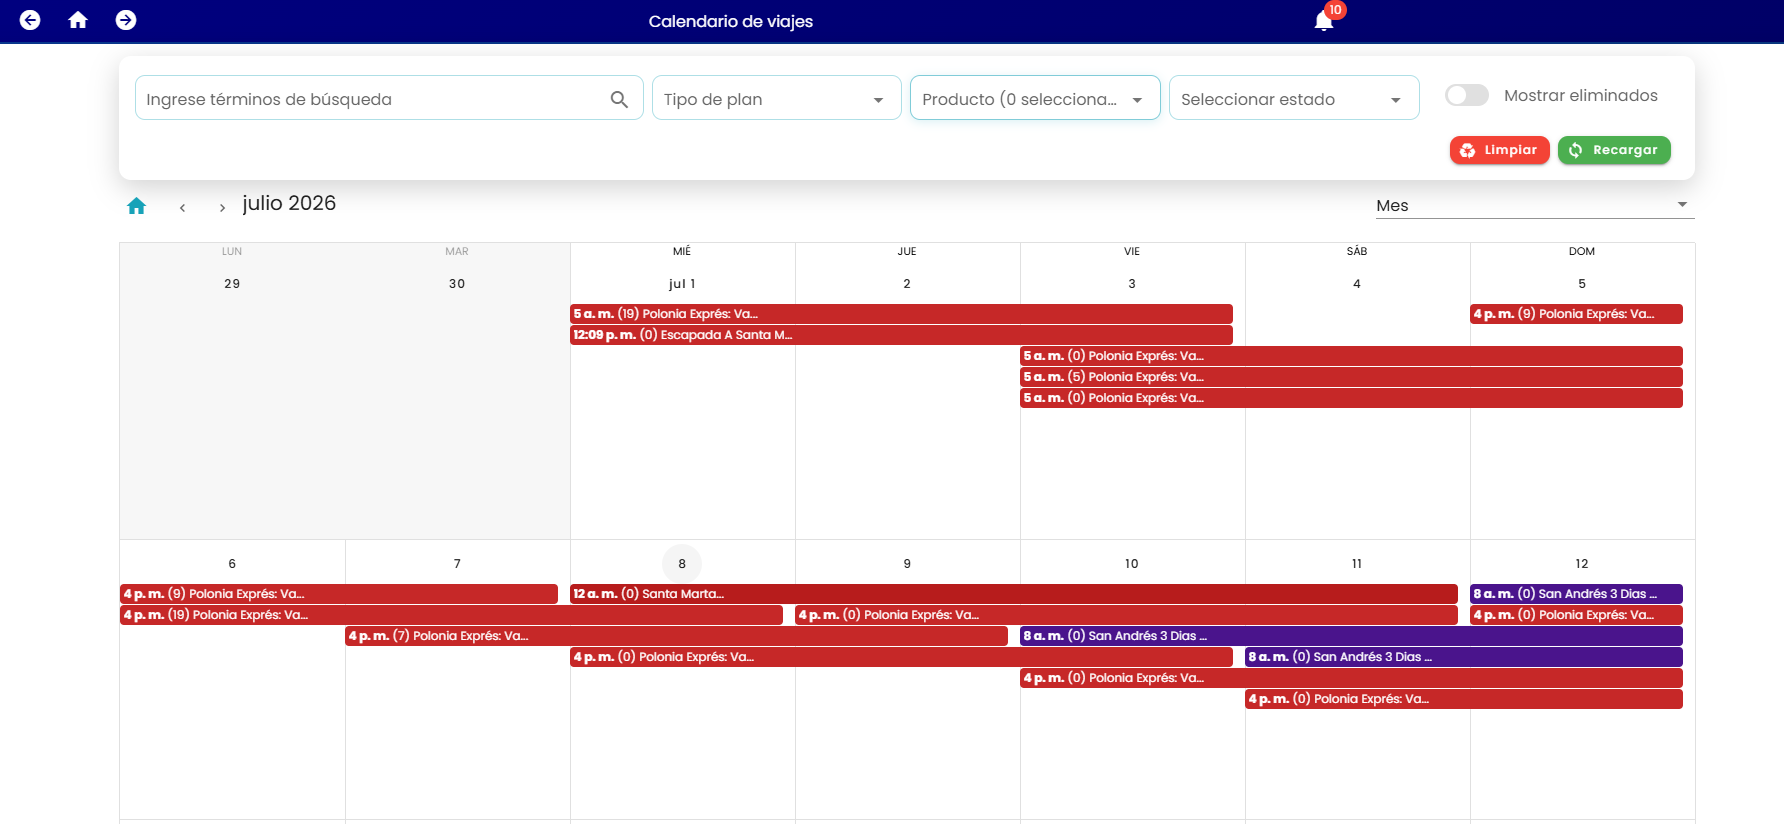Viewport: 1784px width, 824px height.
Task: Toggle Mostrar eliminados switch
Action: (x=1467, y=95)
